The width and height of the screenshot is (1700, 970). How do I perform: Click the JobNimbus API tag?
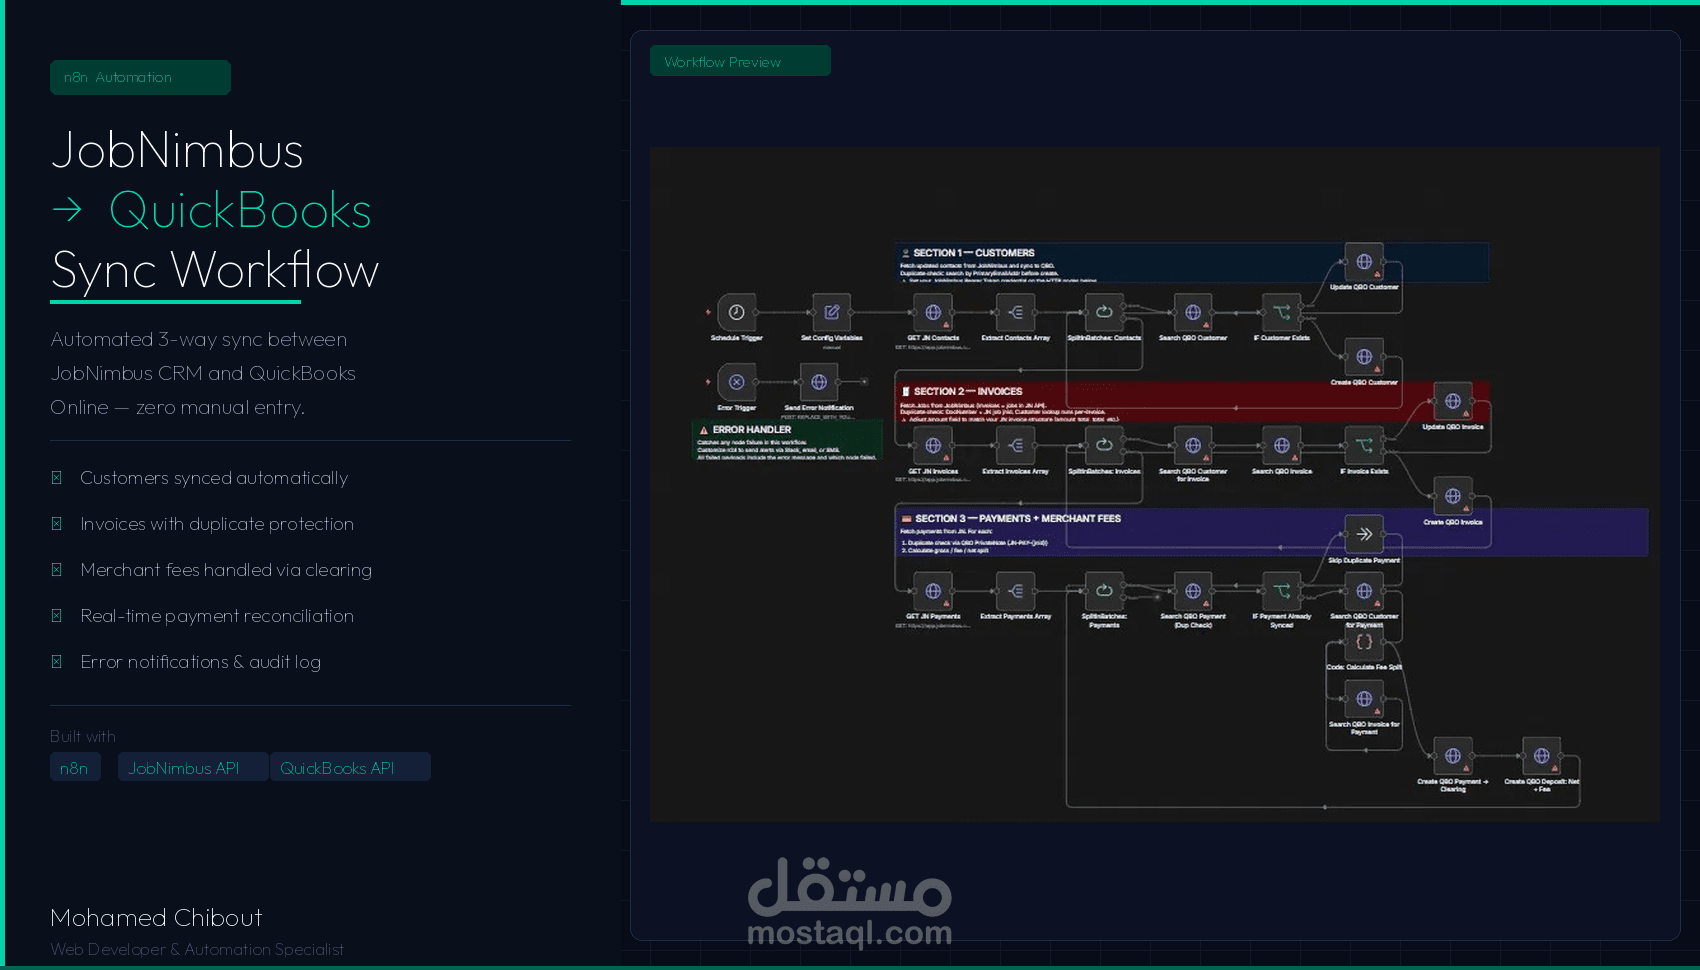point(193,767)
